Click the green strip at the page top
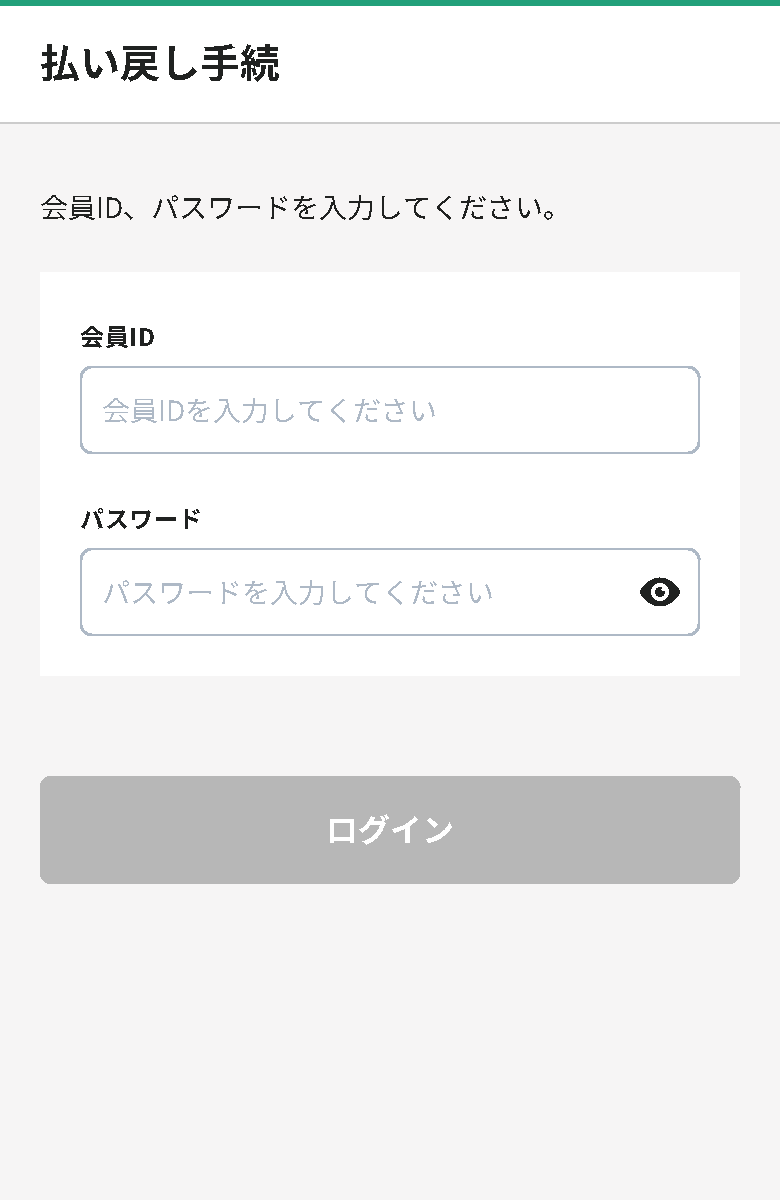 (390, 3)
